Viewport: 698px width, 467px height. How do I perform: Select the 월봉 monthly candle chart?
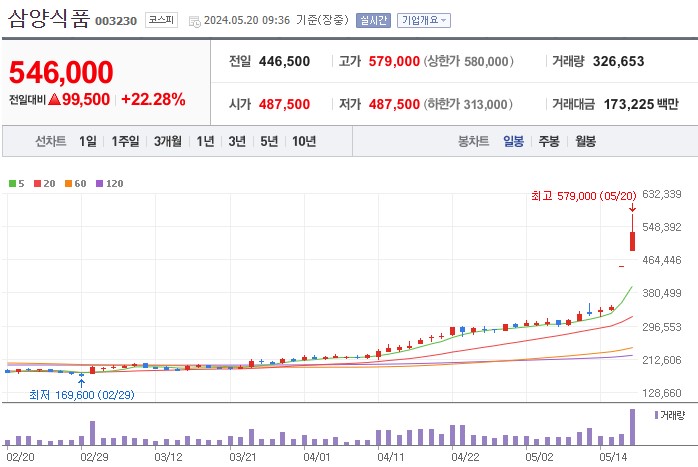[584, 141]
